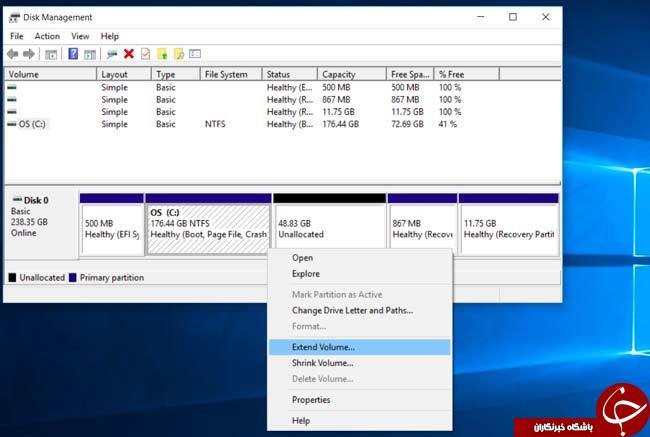Click the yellow folder with green arrow icon

[x=162, y=54]
